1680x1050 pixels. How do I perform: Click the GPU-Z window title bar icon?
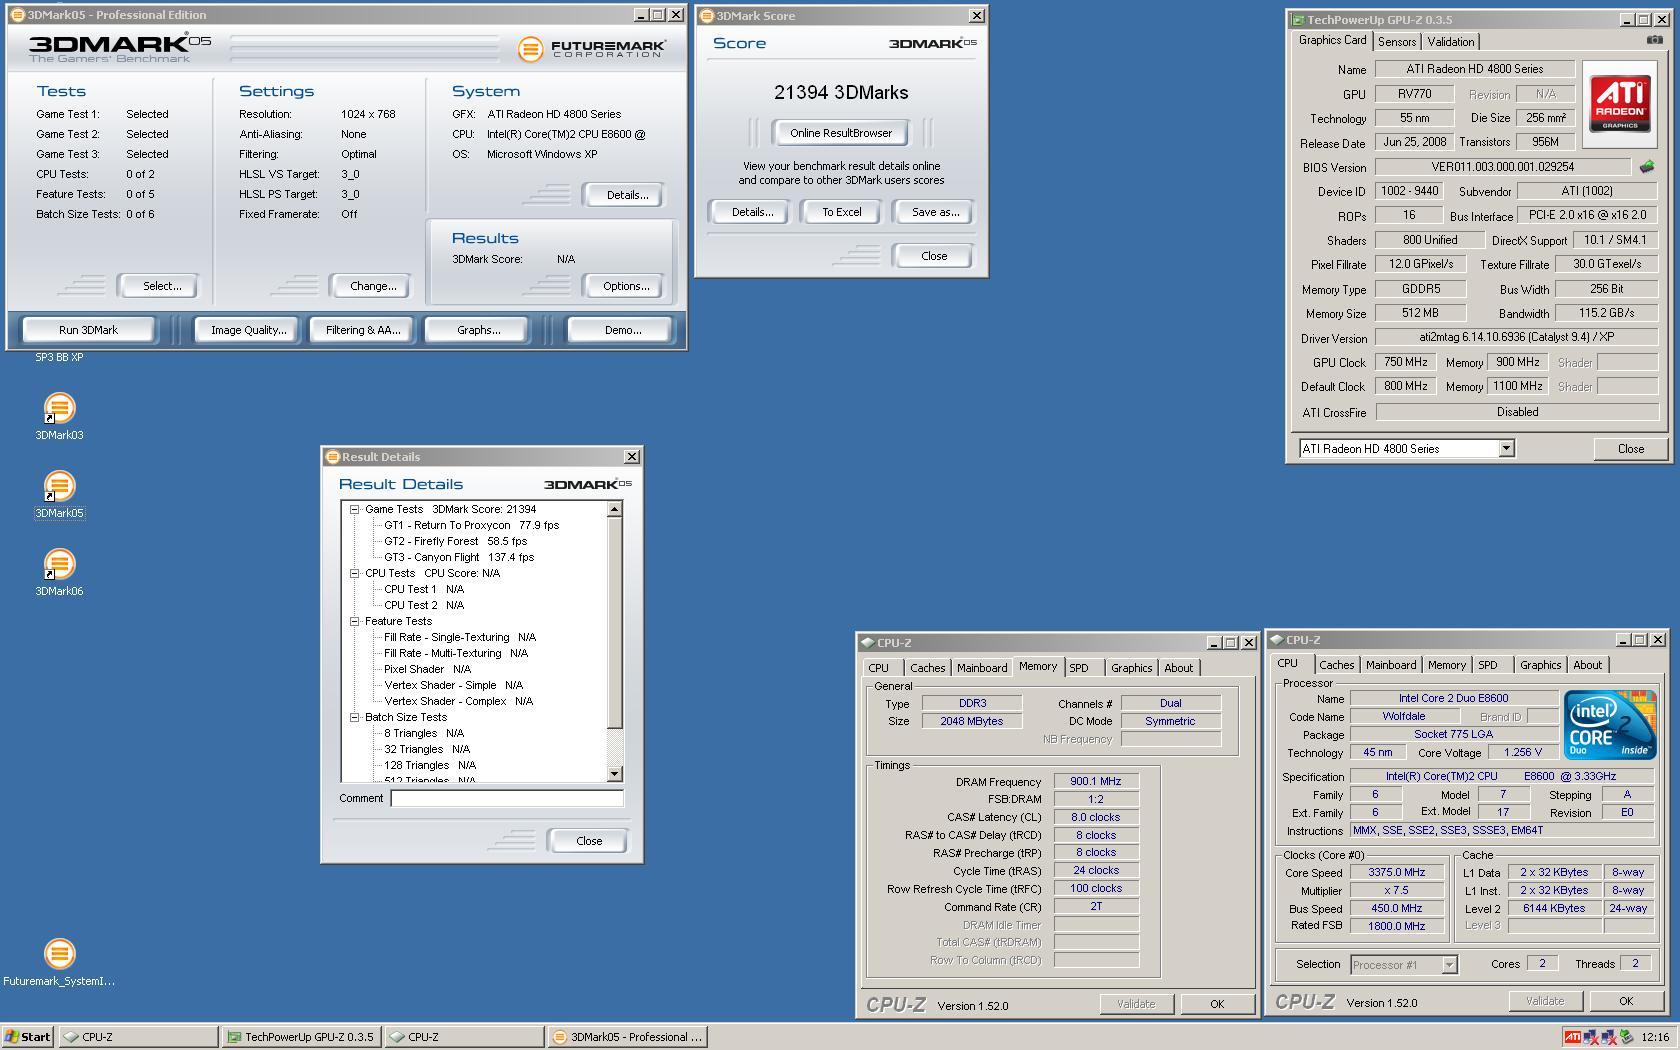pos(1297,19)
